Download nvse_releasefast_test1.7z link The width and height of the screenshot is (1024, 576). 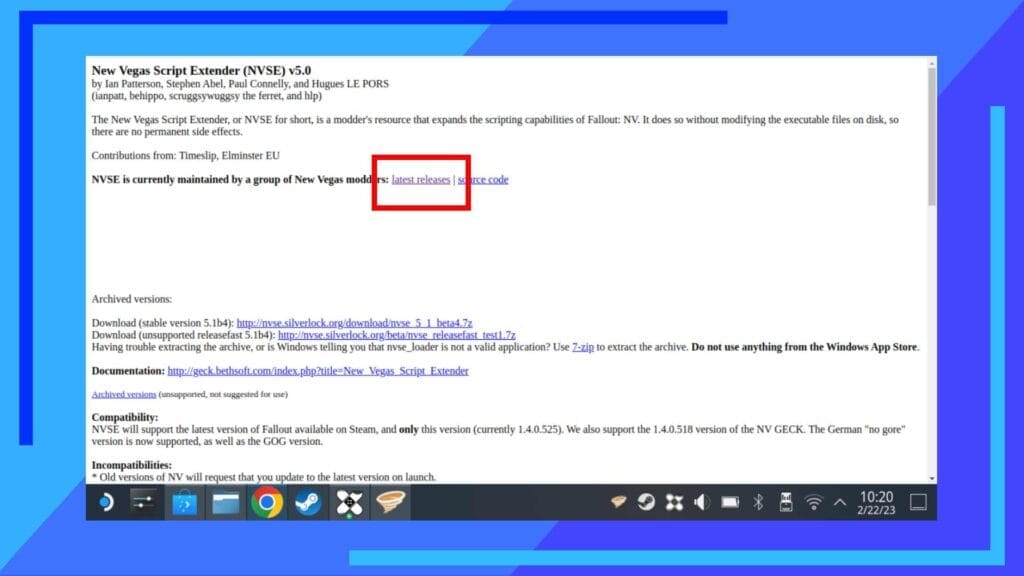click(396, 334)
